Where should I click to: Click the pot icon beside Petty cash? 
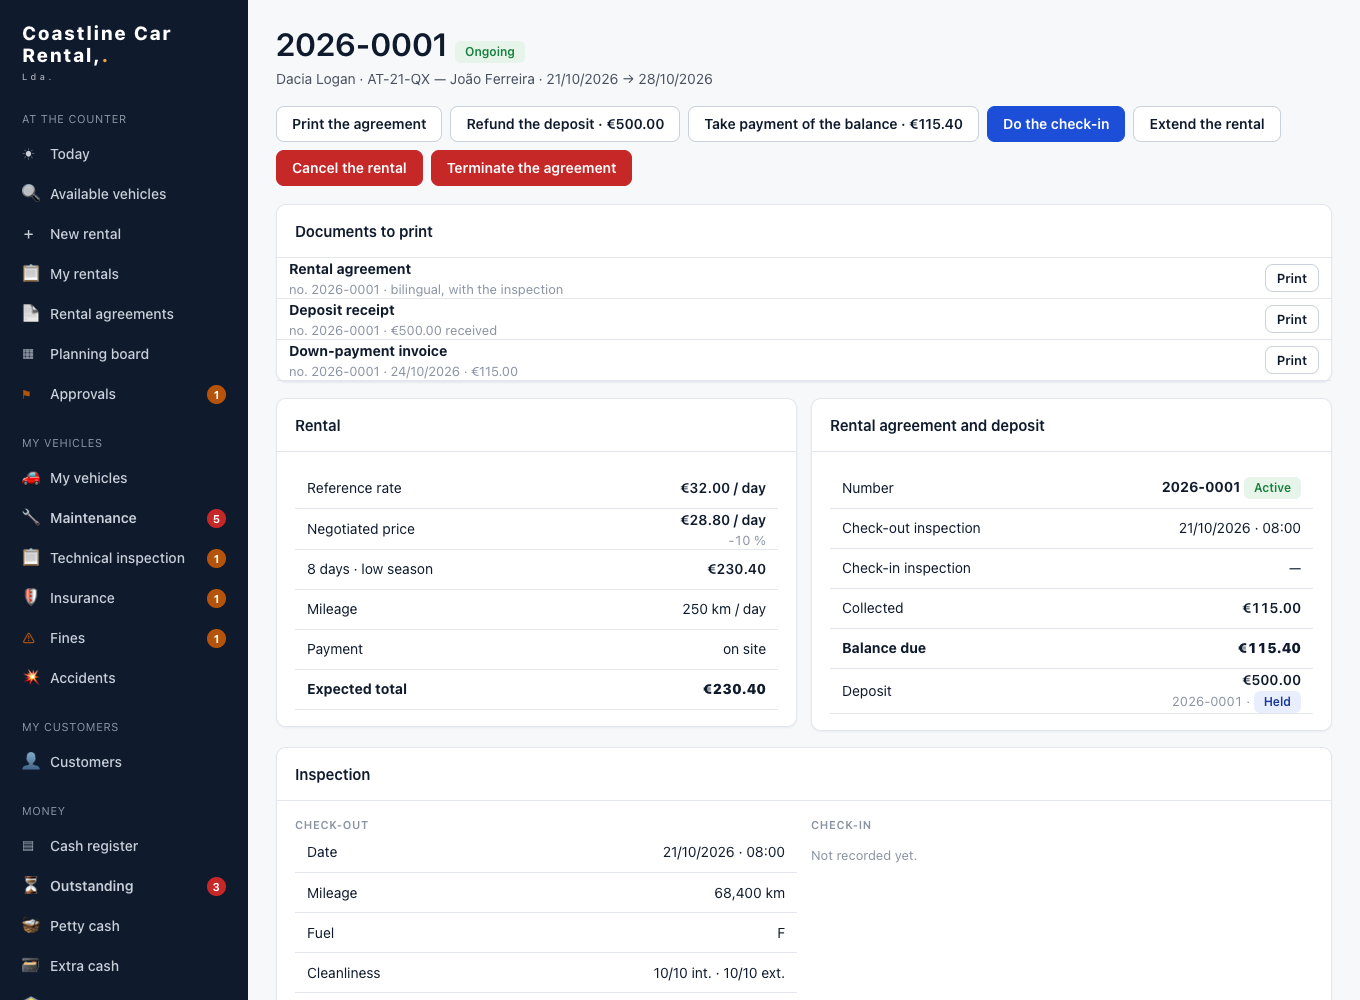coord(31,925)
